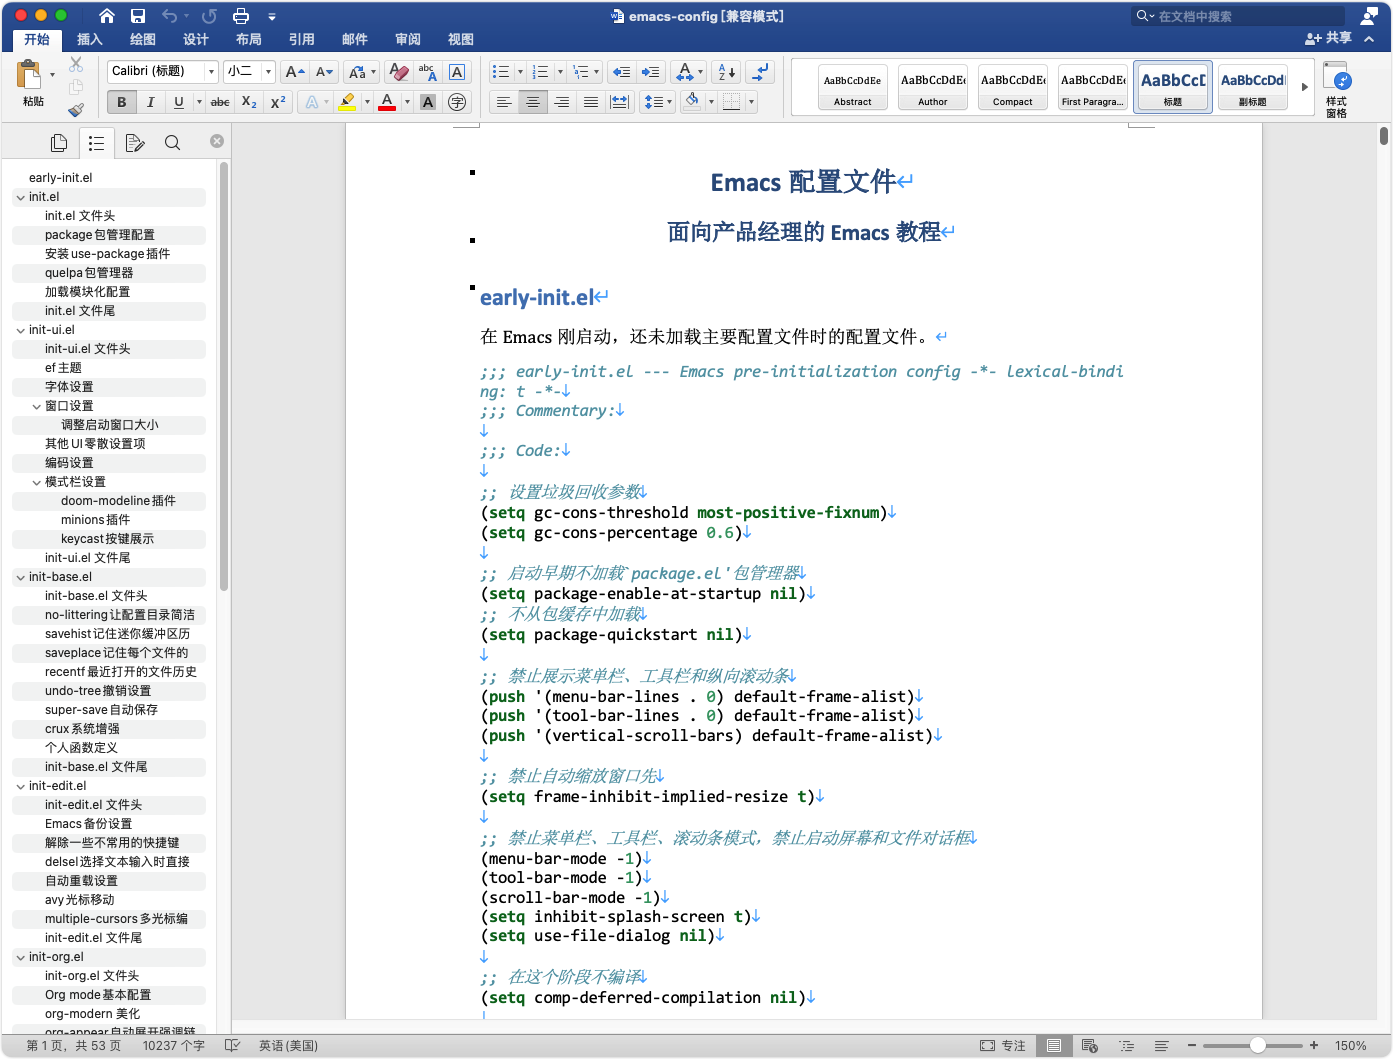
Task: Open the search pane in the sidebar
Action: point(172,143)
